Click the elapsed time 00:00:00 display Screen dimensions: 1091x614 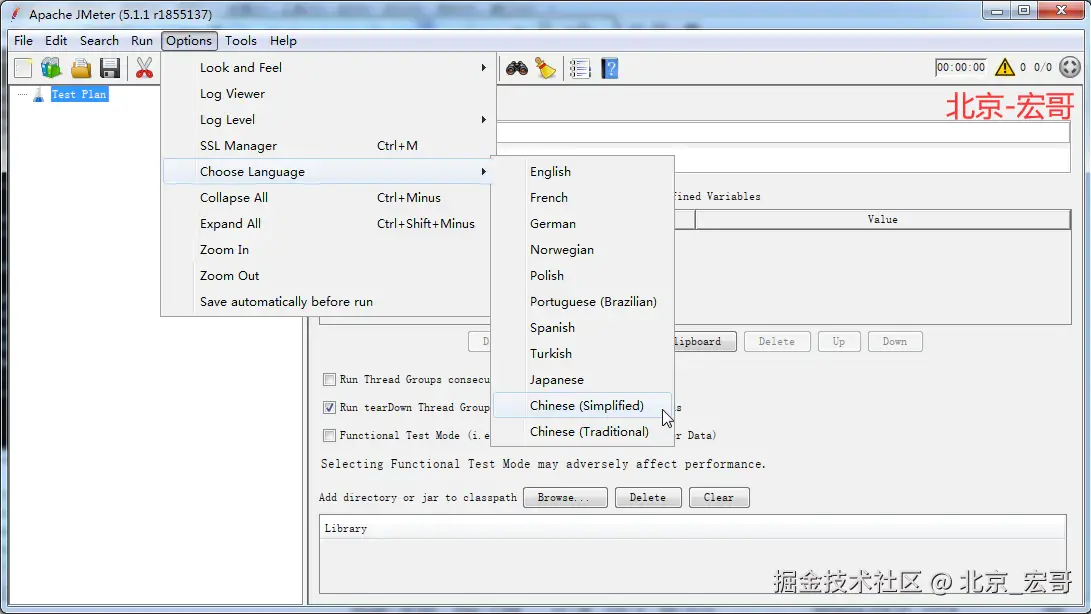click(961, 67)
